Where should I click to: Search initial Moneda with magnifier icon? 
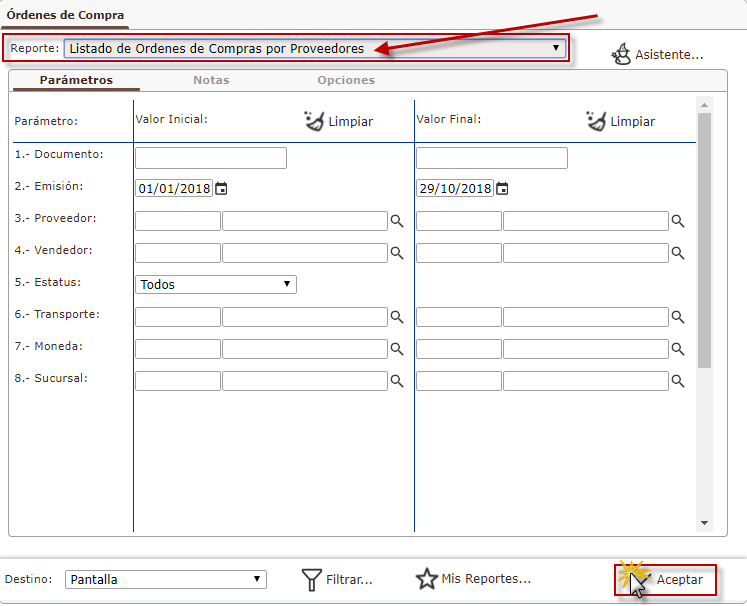[x=397, y=349]
